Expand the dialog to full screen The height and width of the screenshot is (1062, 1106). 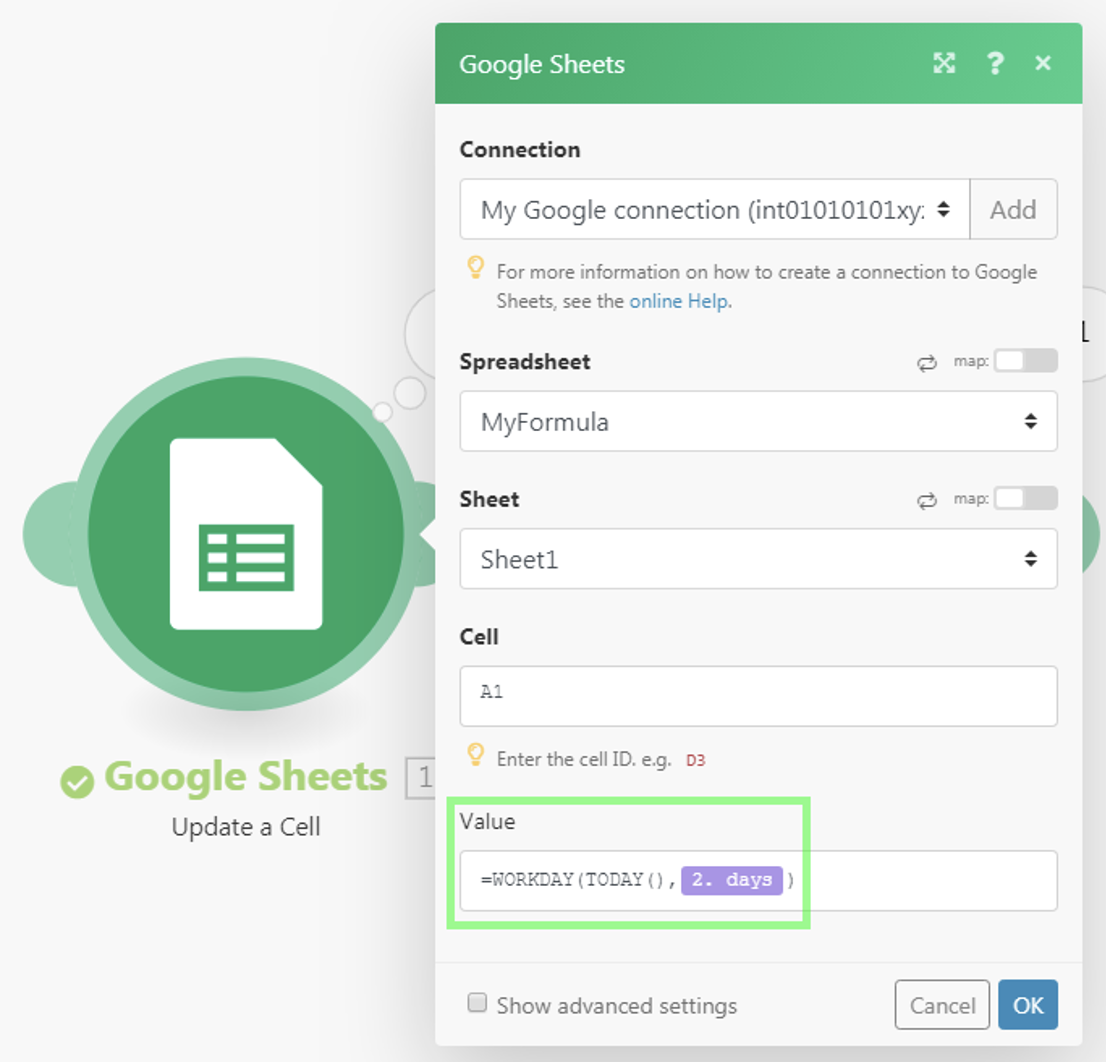[944, 64]
